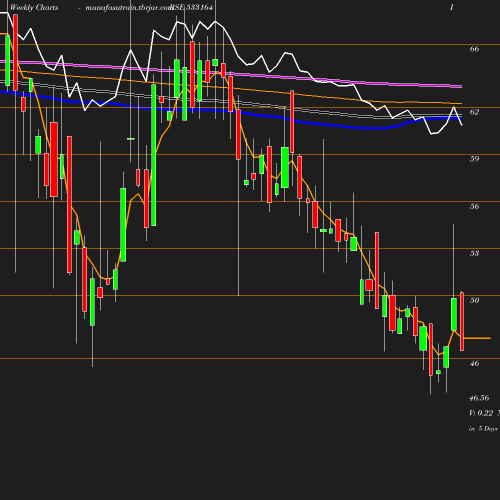Select the 50 price axis label
Image resolution: width=500 pixels, height=500 pixels.
click(474, 300)
